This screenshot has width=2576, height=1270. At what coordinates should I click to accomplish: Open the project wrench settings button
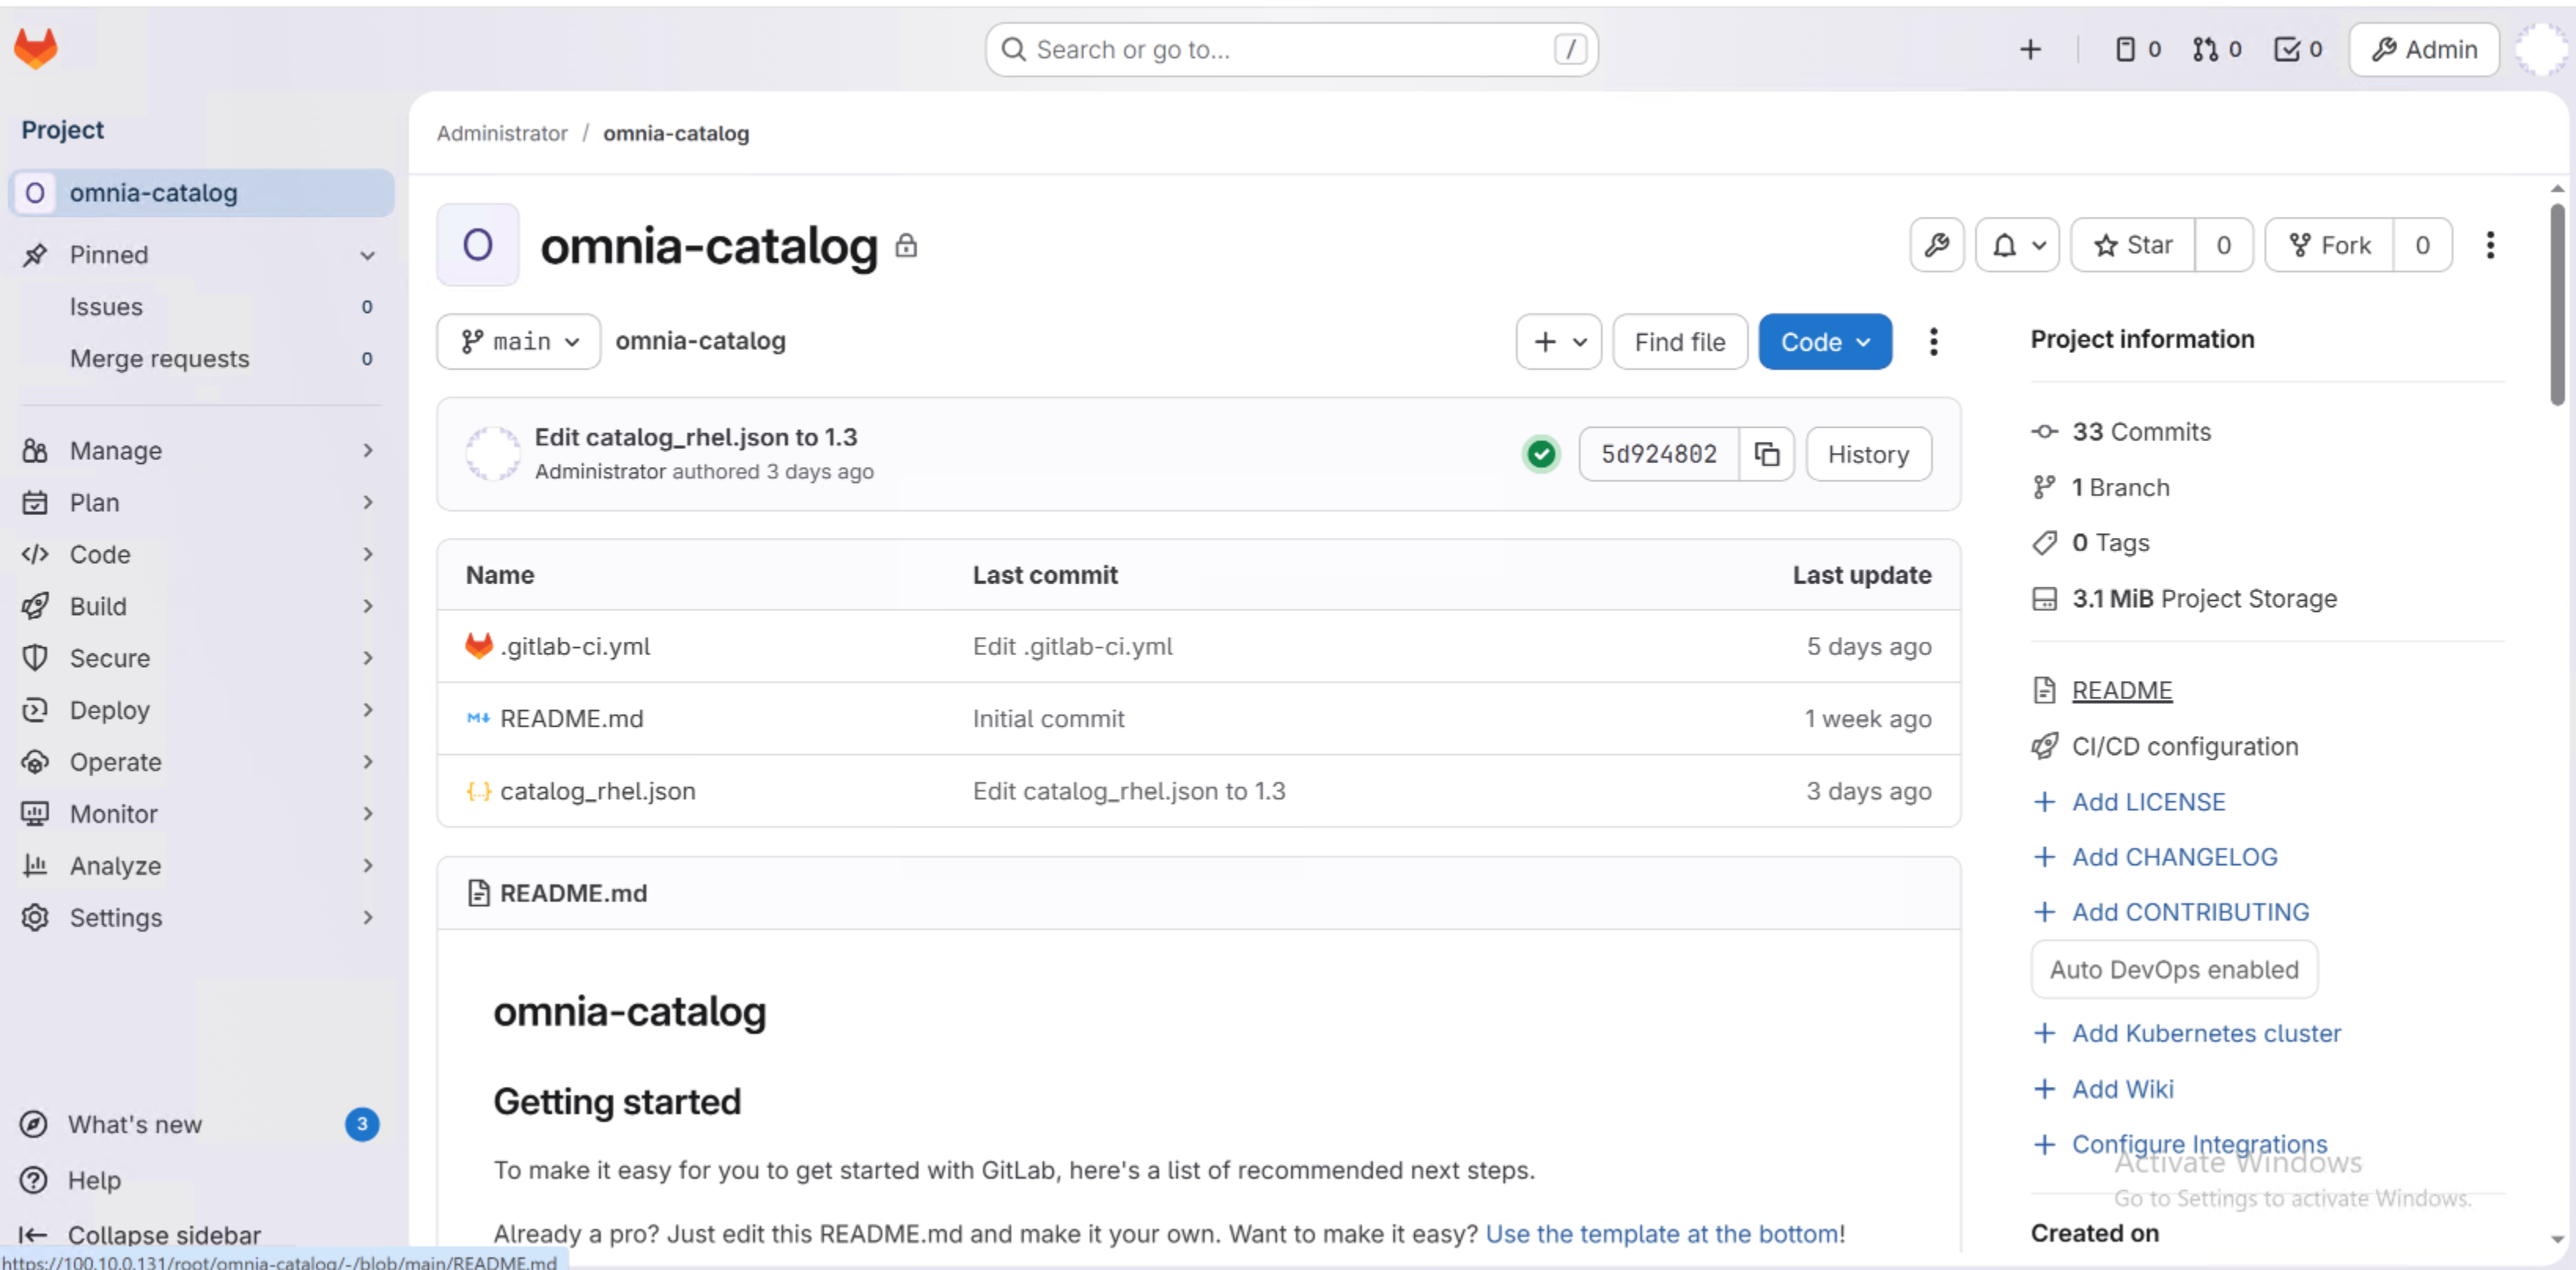1936,245
